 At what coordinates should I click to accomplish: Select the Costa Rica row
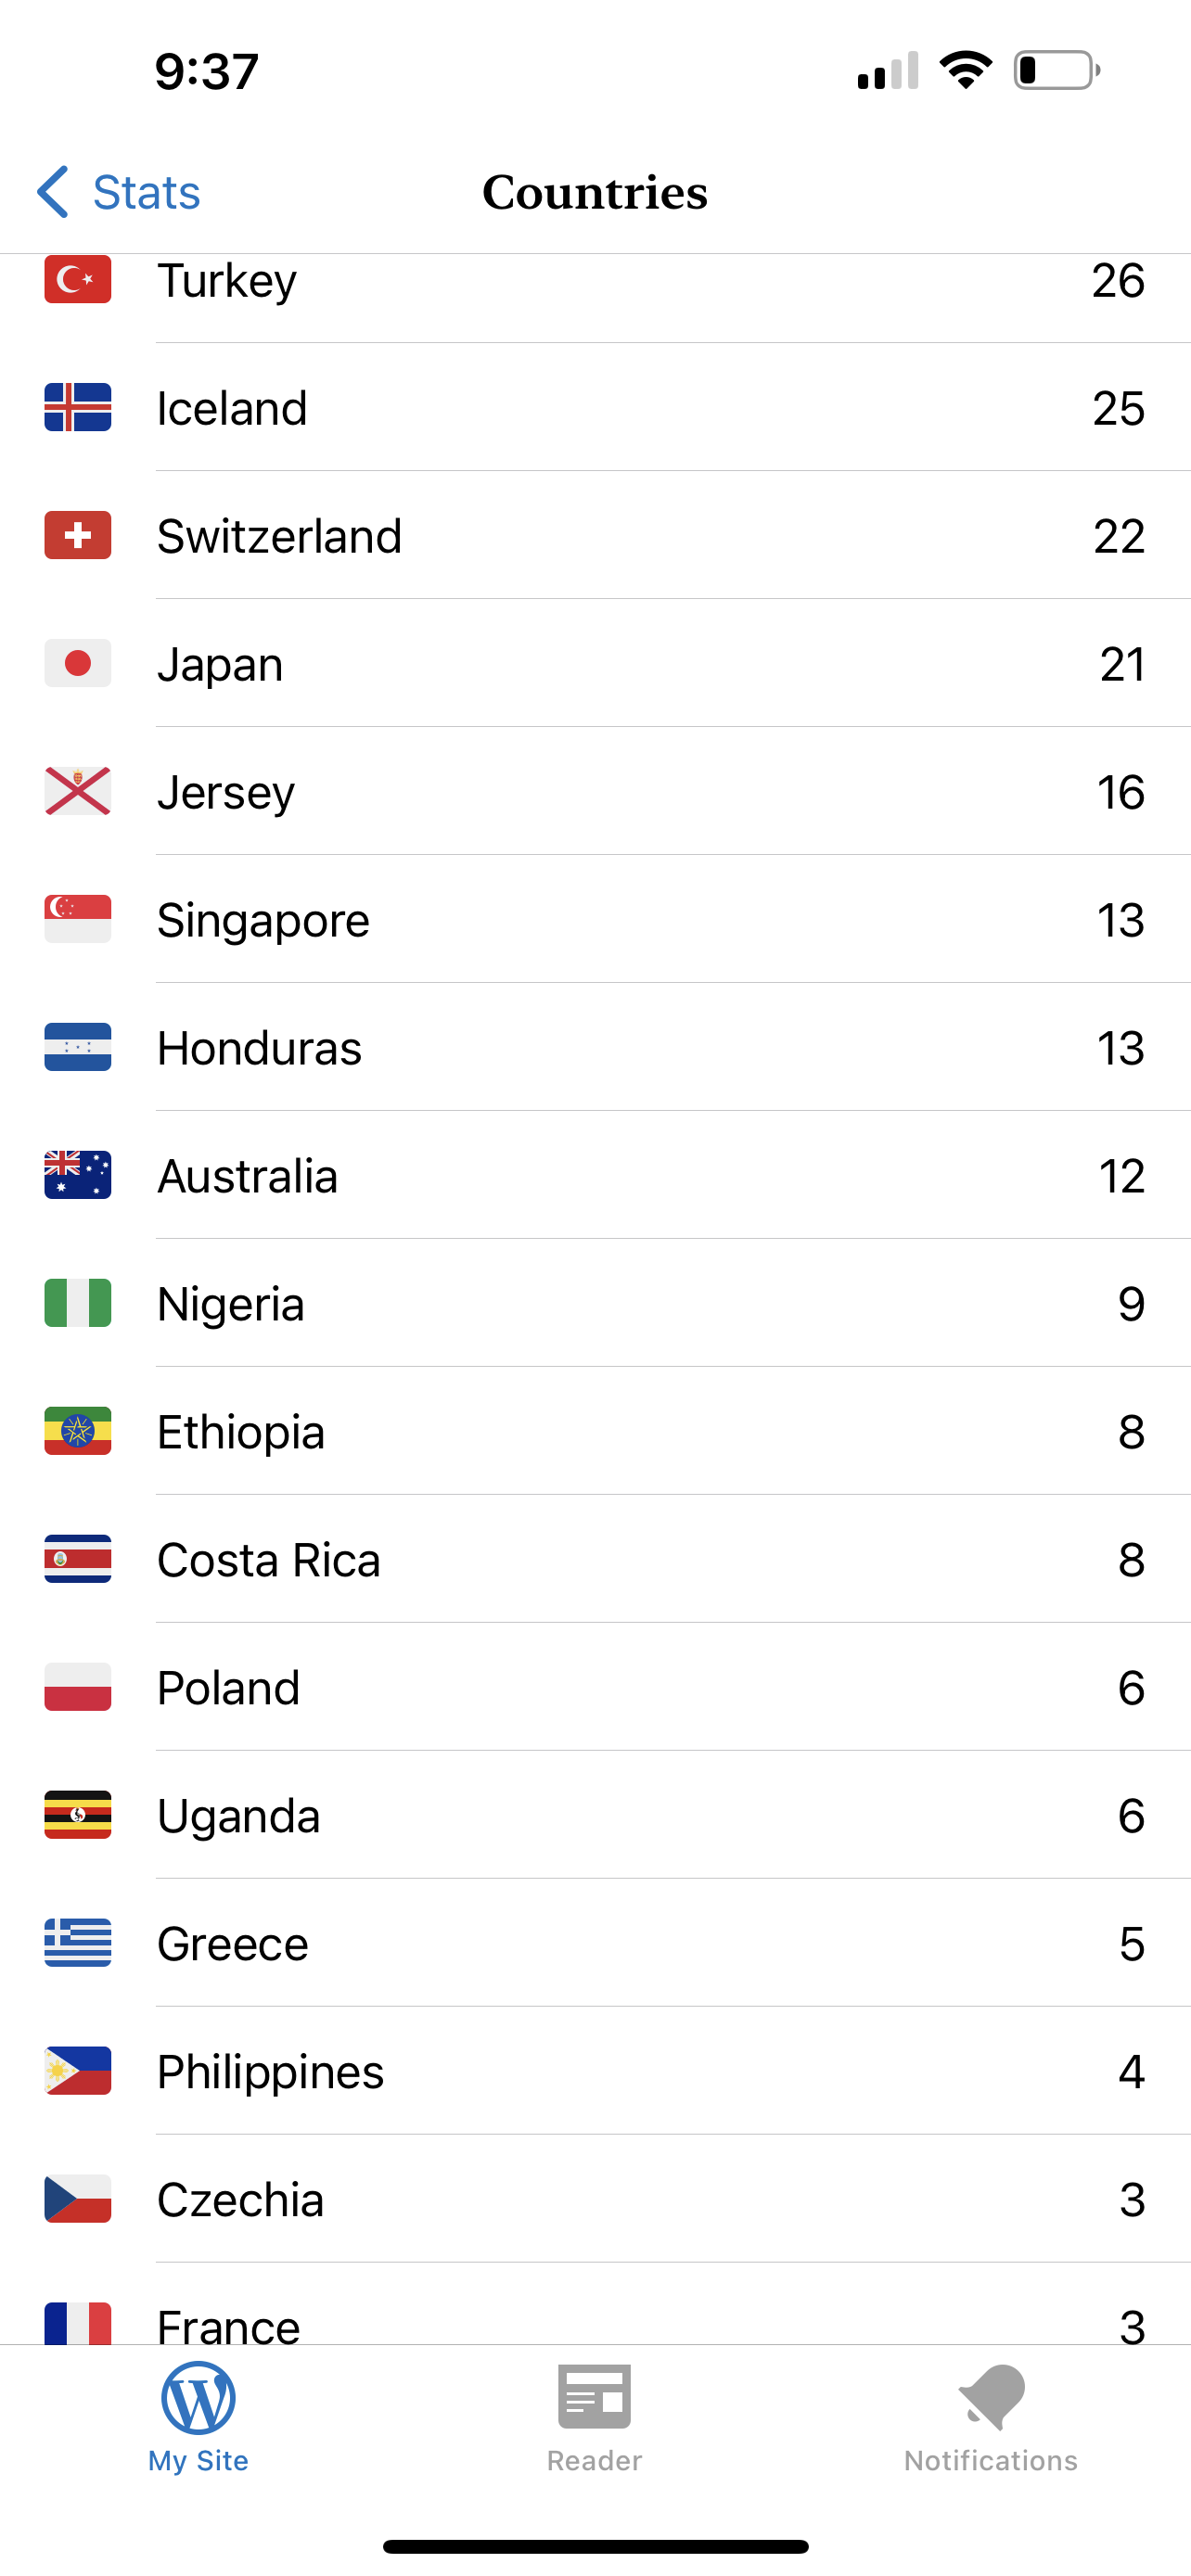[x=595, y=1560]
